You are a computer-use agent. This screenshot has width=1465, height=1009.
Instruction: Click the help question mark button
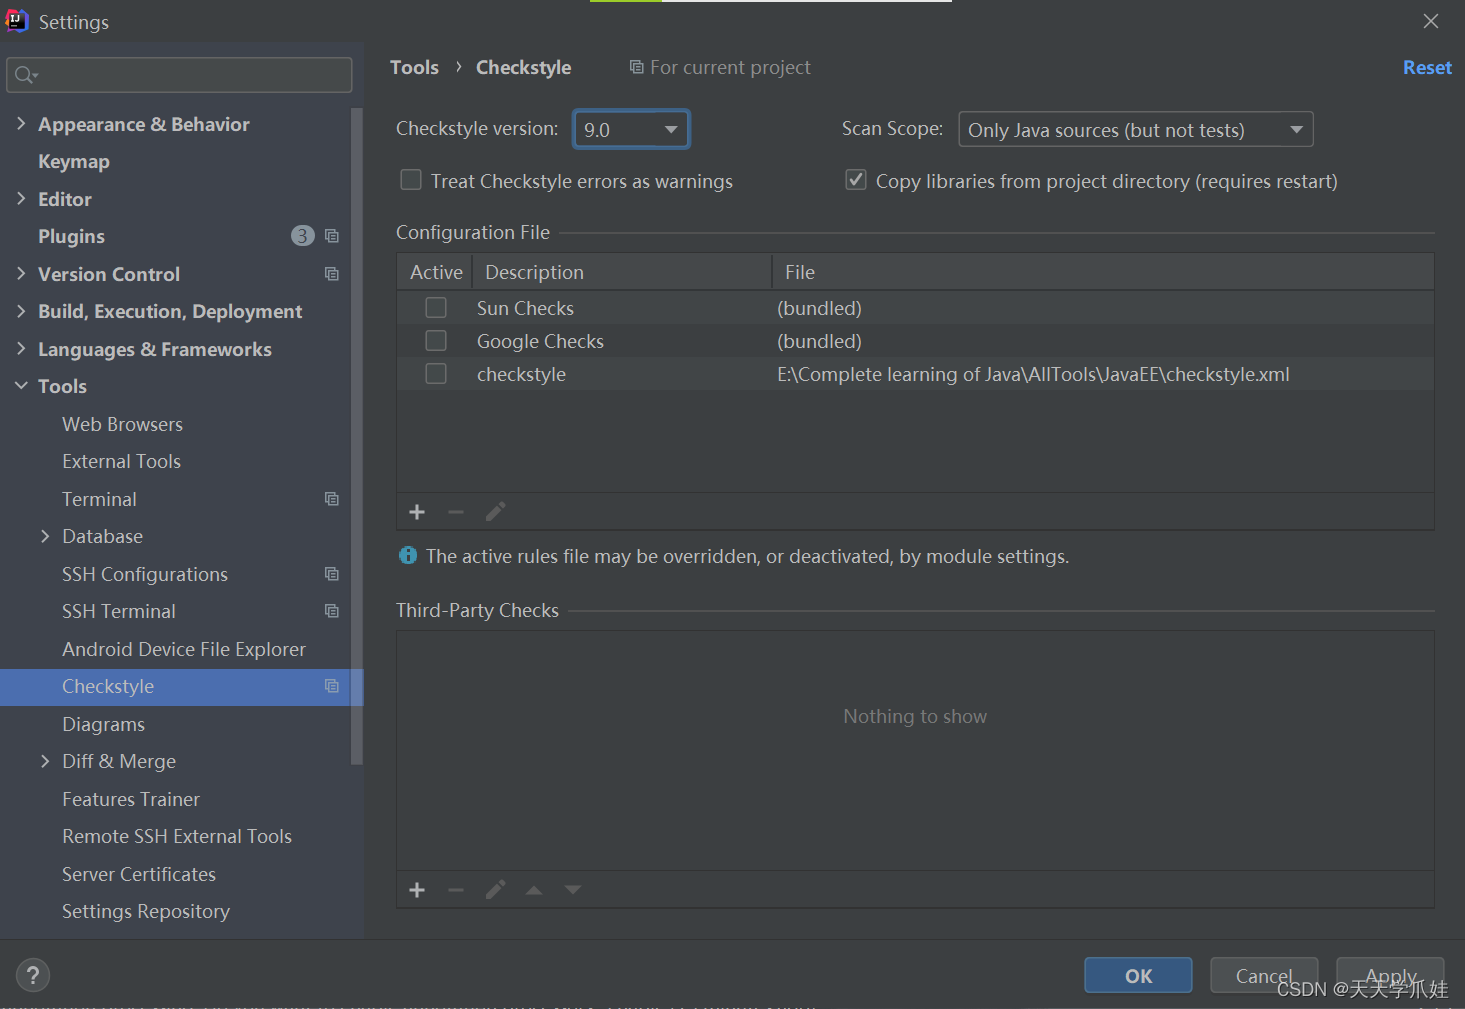pos(33,975)
